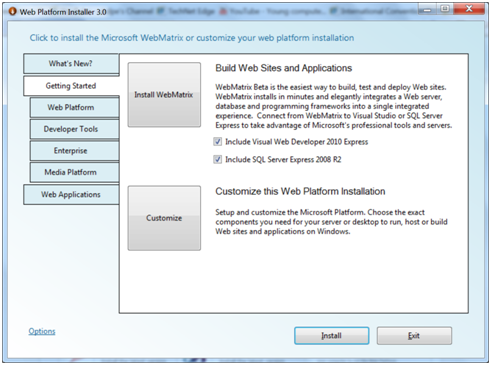Minimize the Web Platform Installer window

[x=427, y=9]
